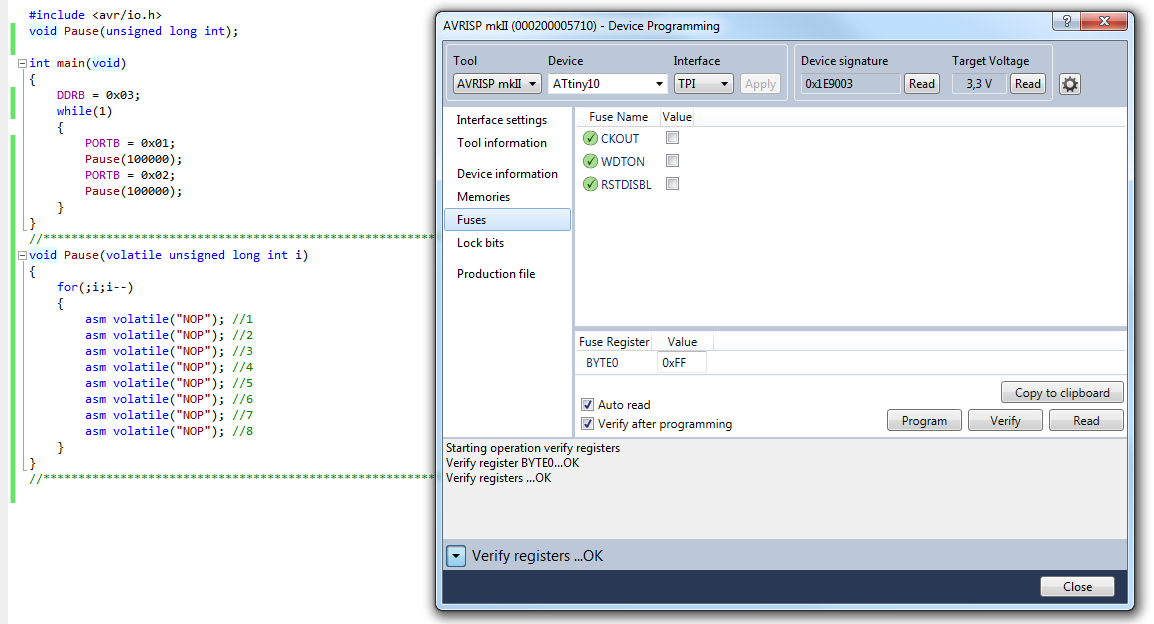1154x624 pixels.
Task: Read the device signature
Action: pyautogui.click(x=921, y=84)
